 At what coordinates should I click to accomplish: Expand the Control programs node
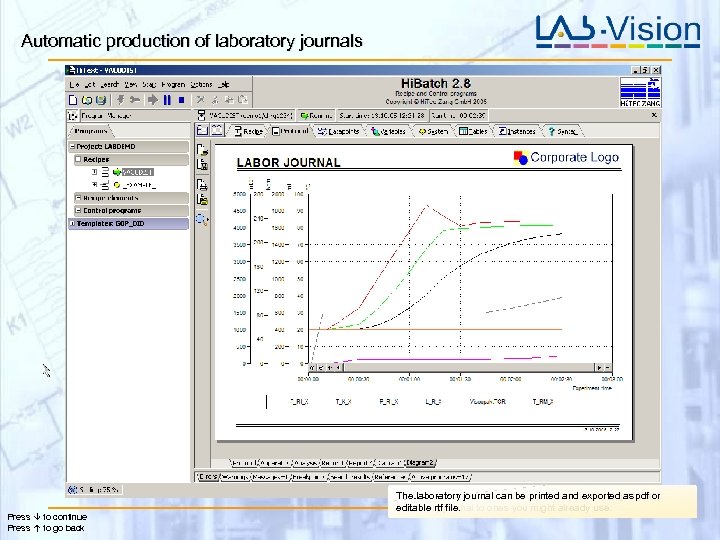[x=78, y=210]
